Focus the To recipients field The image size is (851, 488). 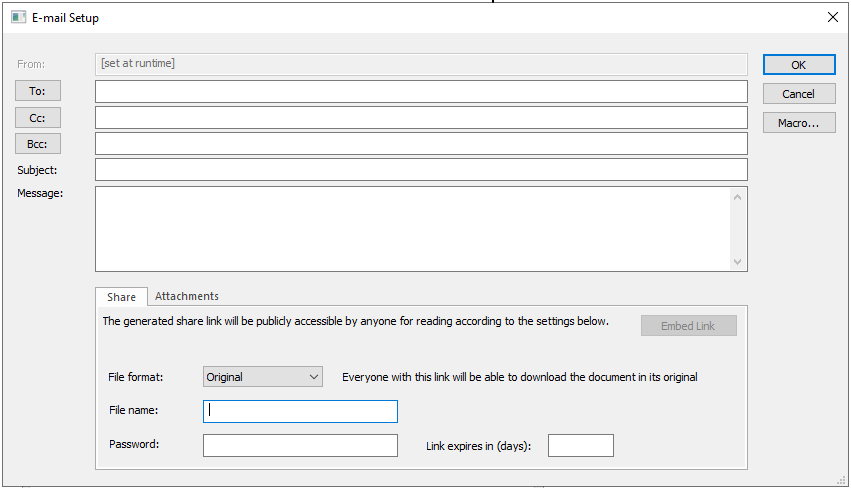421,92
